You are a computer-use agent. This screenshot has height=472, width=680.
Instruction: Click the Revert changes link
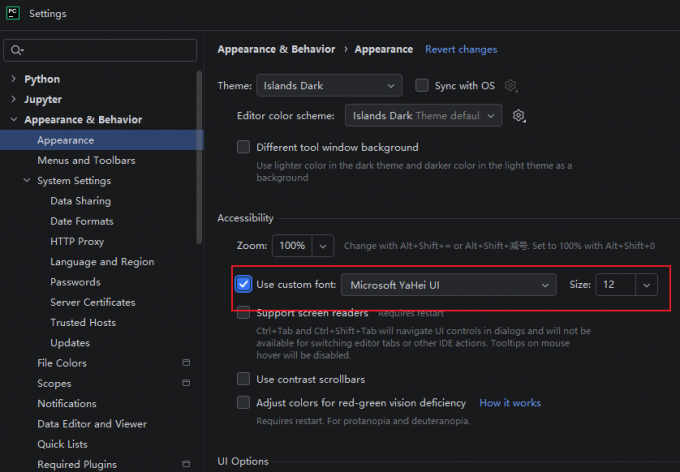pyautogui.click(x=461, y=49)
